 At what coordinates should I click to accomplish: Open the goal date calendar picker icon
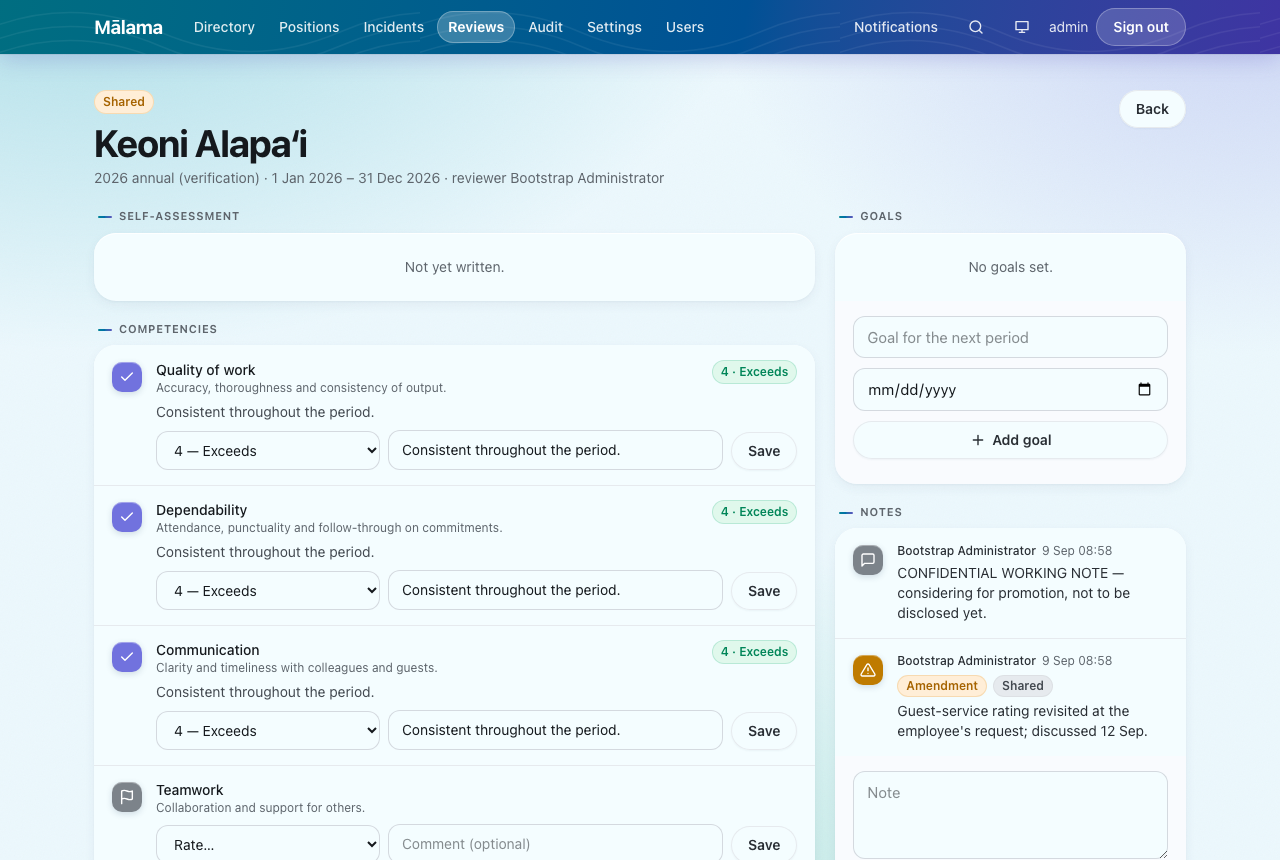click(1145, 390)
